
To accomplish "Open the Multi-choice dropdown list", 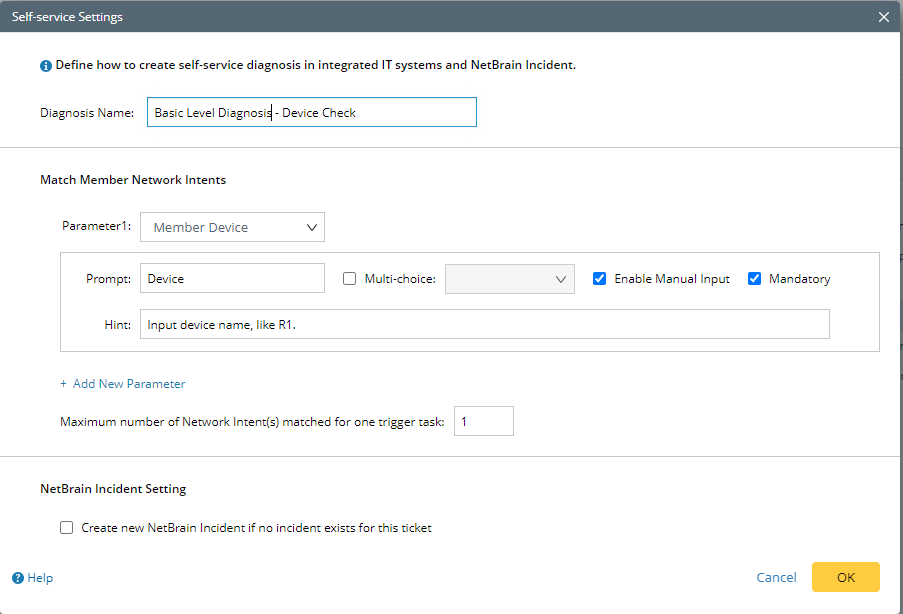I will [510, 279].
